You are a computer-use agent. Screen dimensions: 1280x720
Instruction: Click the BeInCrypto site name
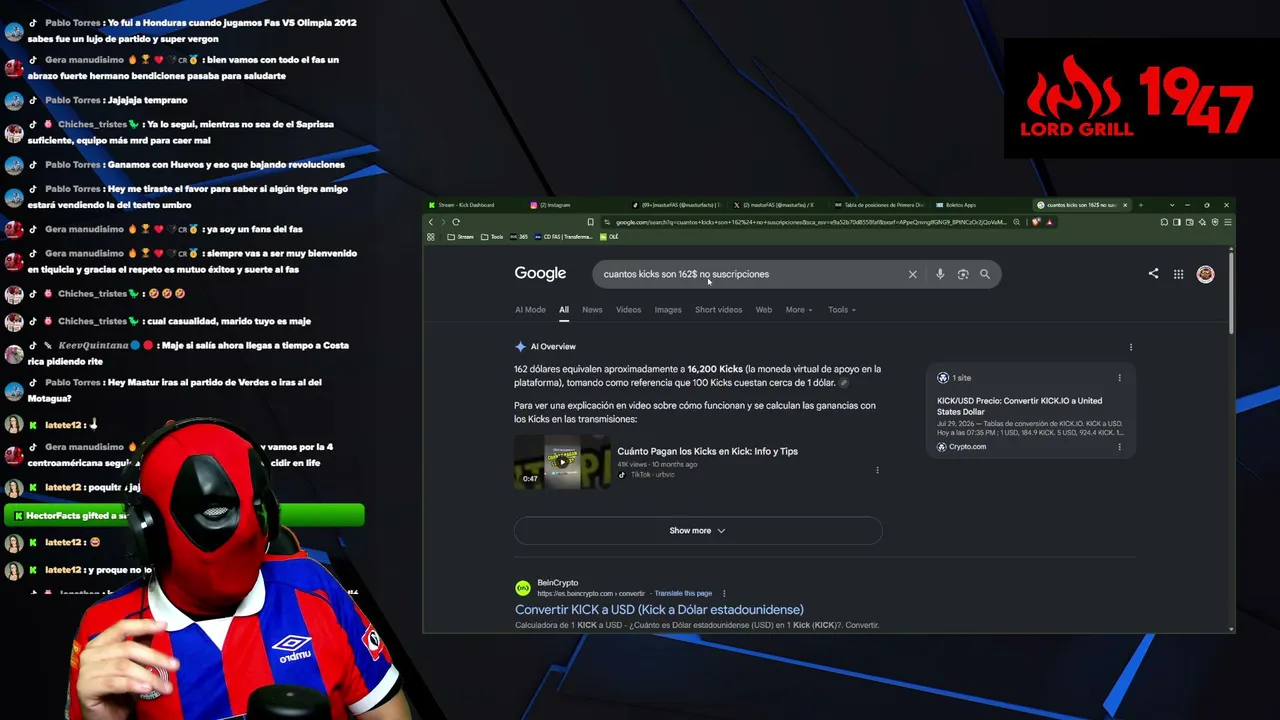[x=558, y=583]
